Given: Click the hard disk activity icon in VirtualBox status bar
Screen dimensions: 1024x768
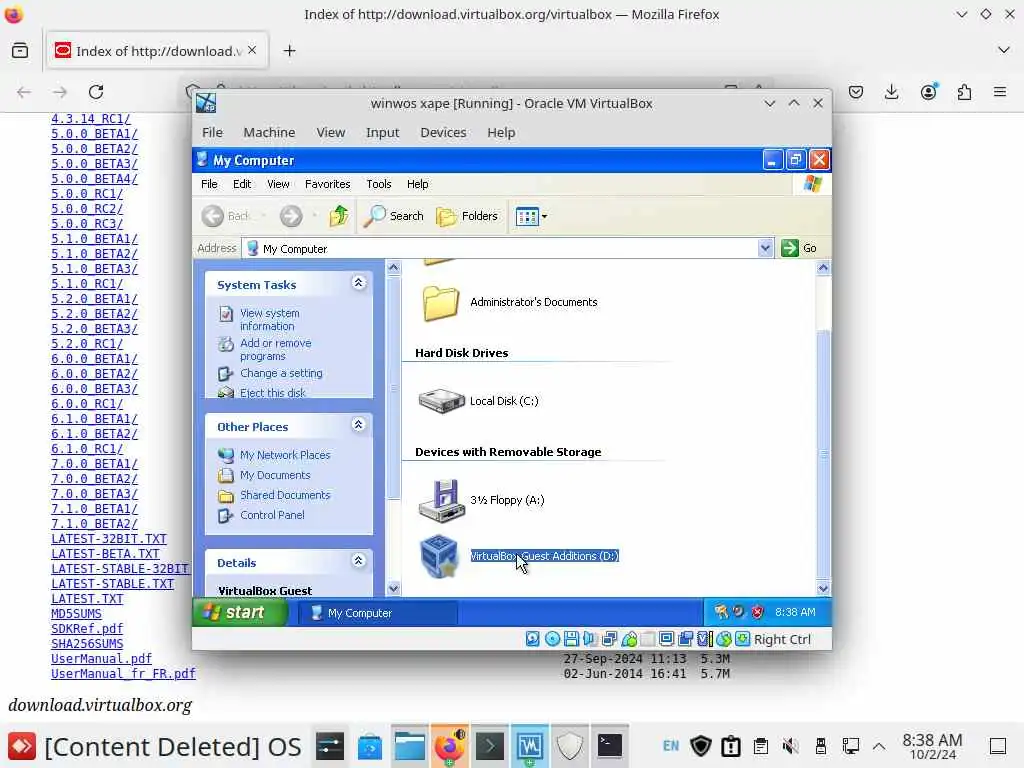Looking at the screenshot, I should click(533, 639).
